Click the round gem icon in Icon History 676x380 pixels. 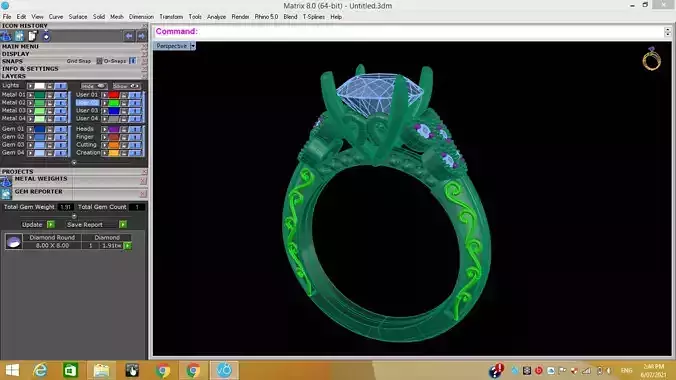[46, 36]
